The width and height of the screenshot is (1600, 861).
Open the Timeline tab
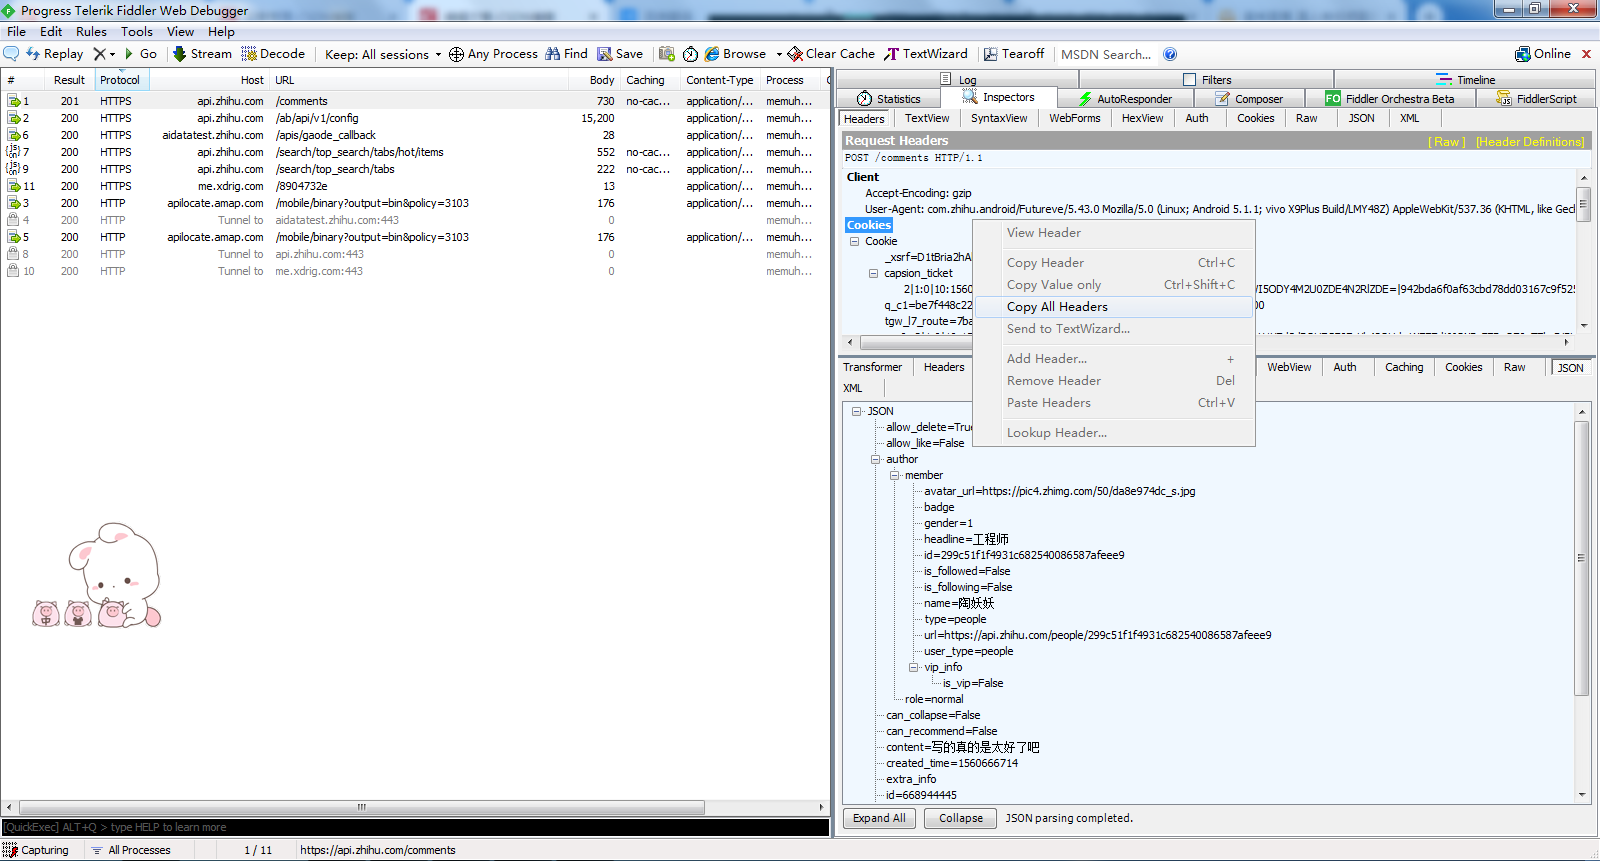click(1466, 79)
